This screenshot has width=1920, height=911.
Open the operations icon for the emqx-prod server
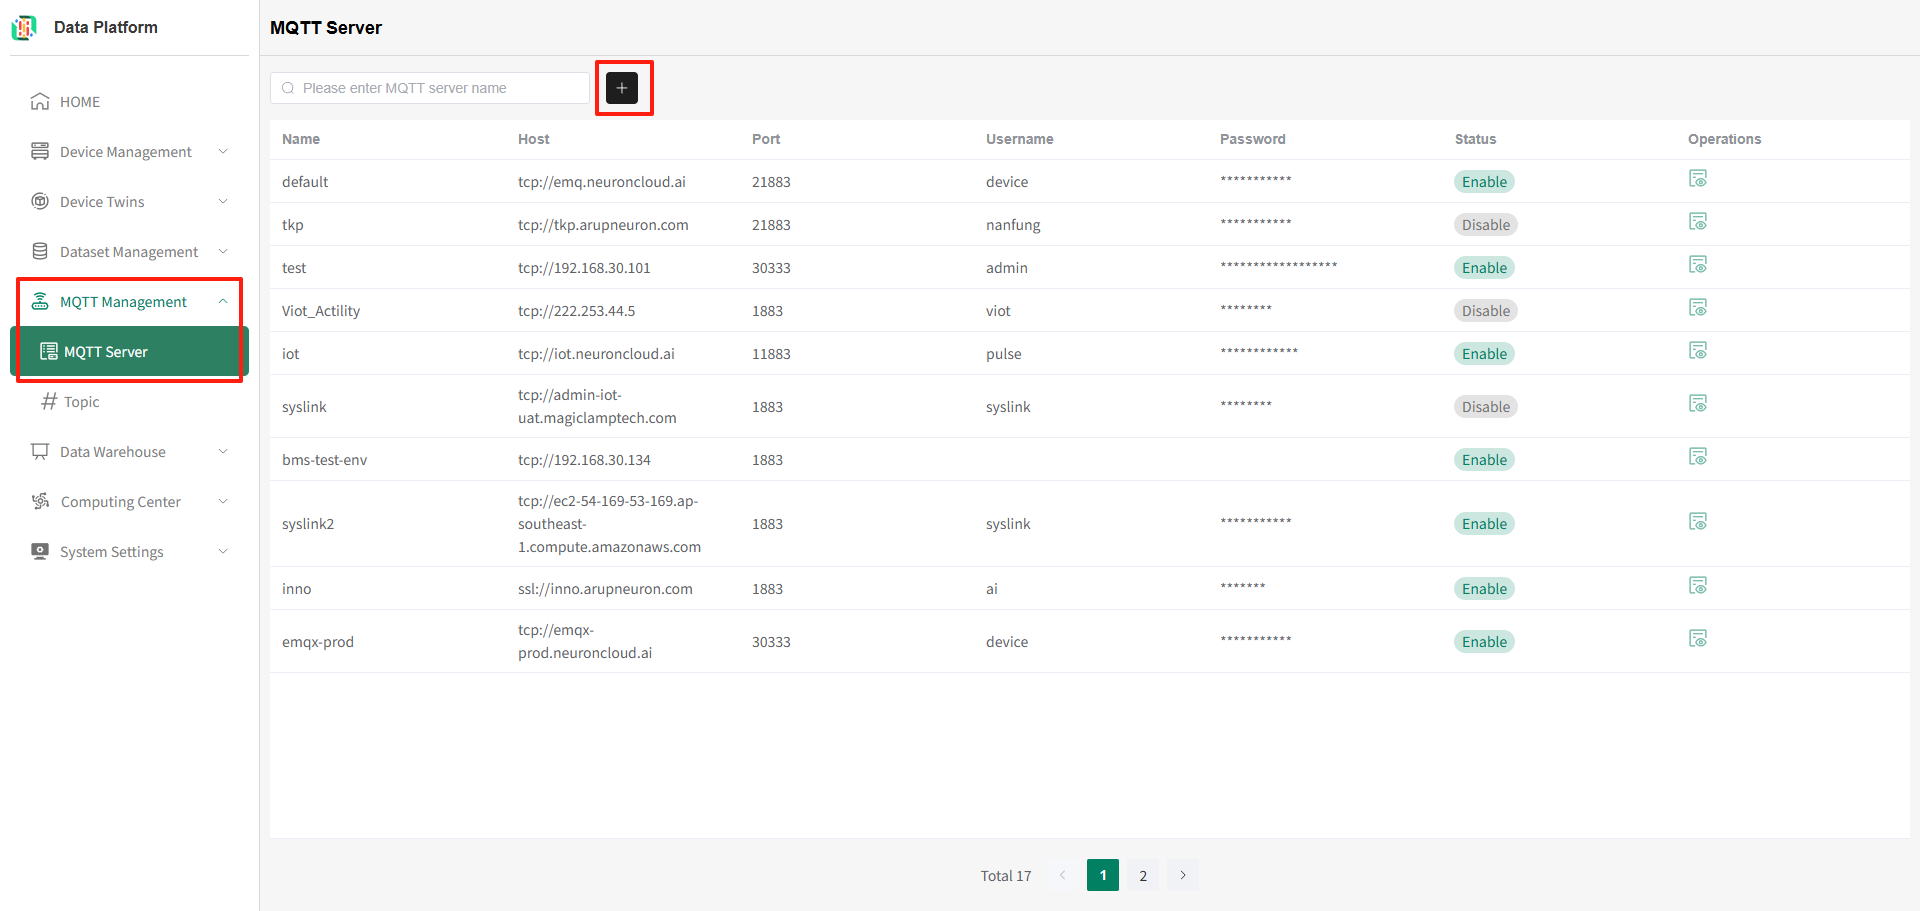(1697, 639)
